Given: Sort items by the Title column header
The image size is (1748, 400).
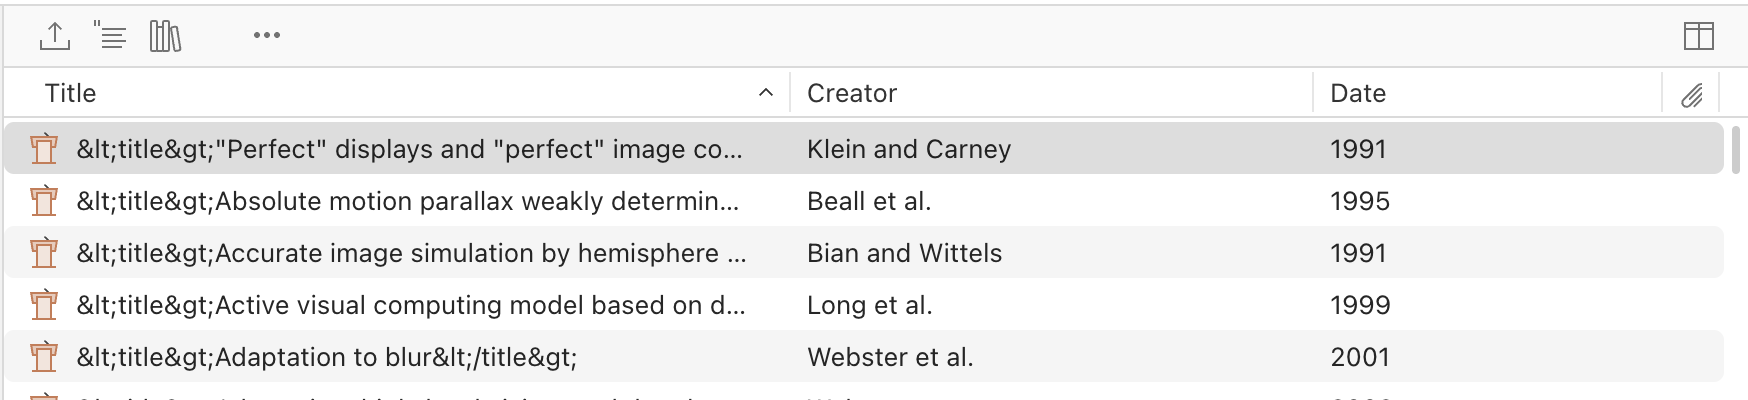Looking at the screenshot, I should (70, 93).
